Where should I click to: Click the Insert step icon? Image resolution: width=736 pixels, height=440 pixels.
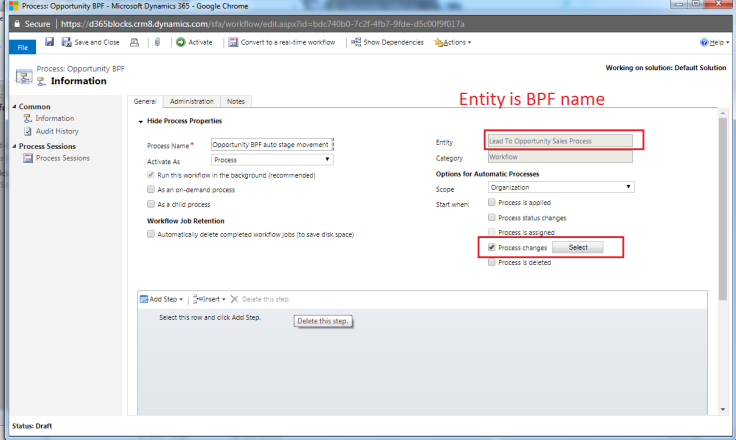coord(198,299)
